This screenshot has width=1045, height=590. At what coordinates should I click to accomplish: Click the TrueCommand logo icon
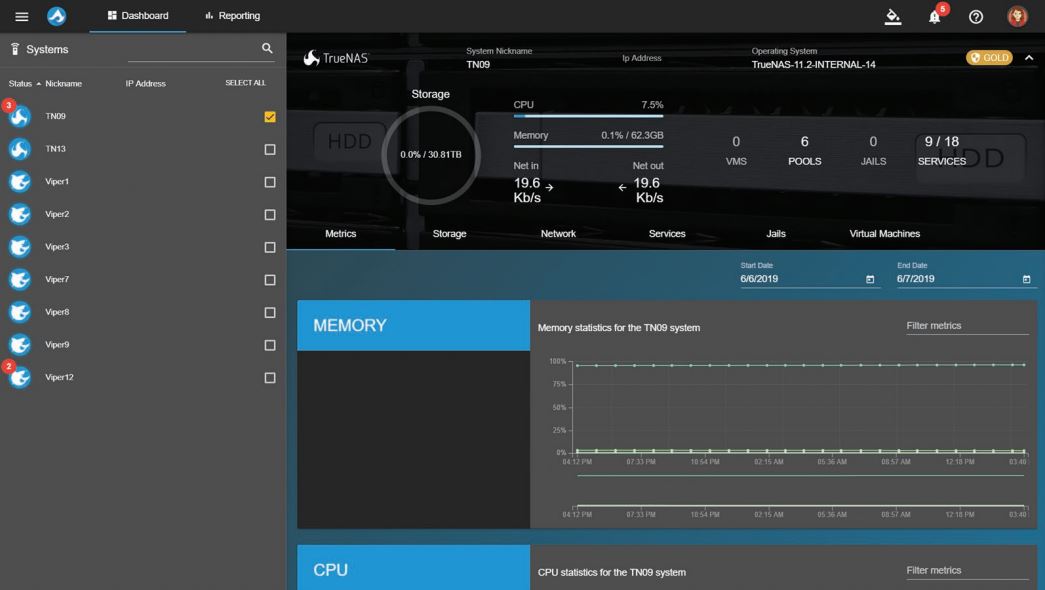[57, 16]
